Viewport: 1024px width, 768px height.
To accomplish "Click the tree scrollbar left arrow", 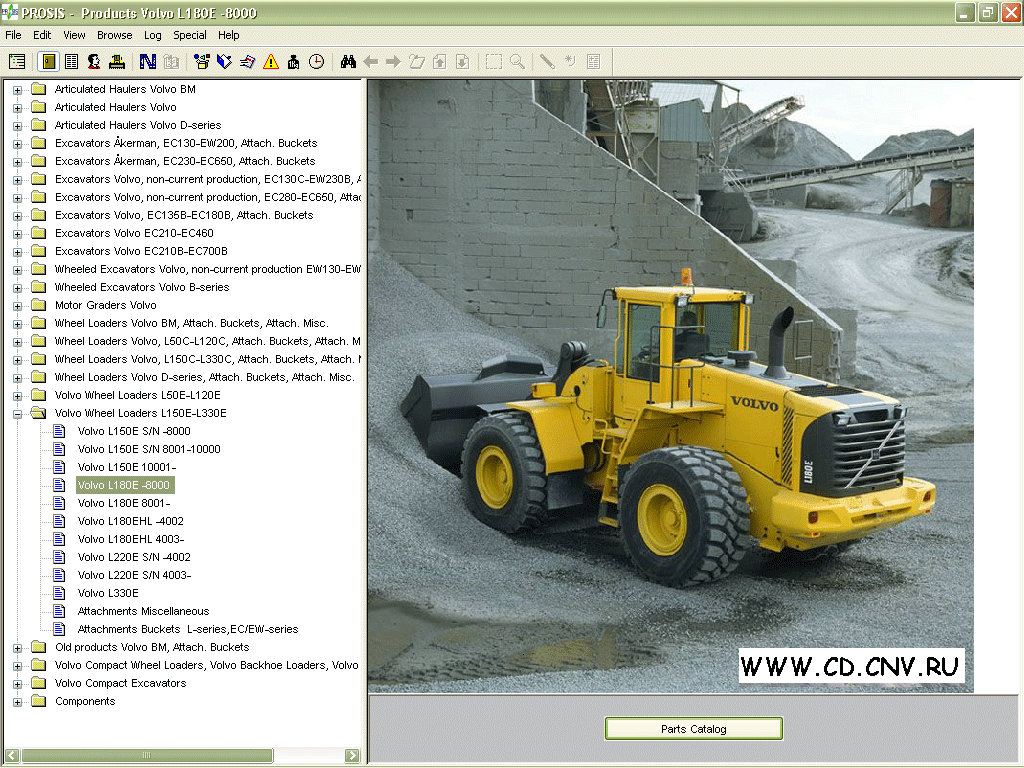I will point(12,756).
